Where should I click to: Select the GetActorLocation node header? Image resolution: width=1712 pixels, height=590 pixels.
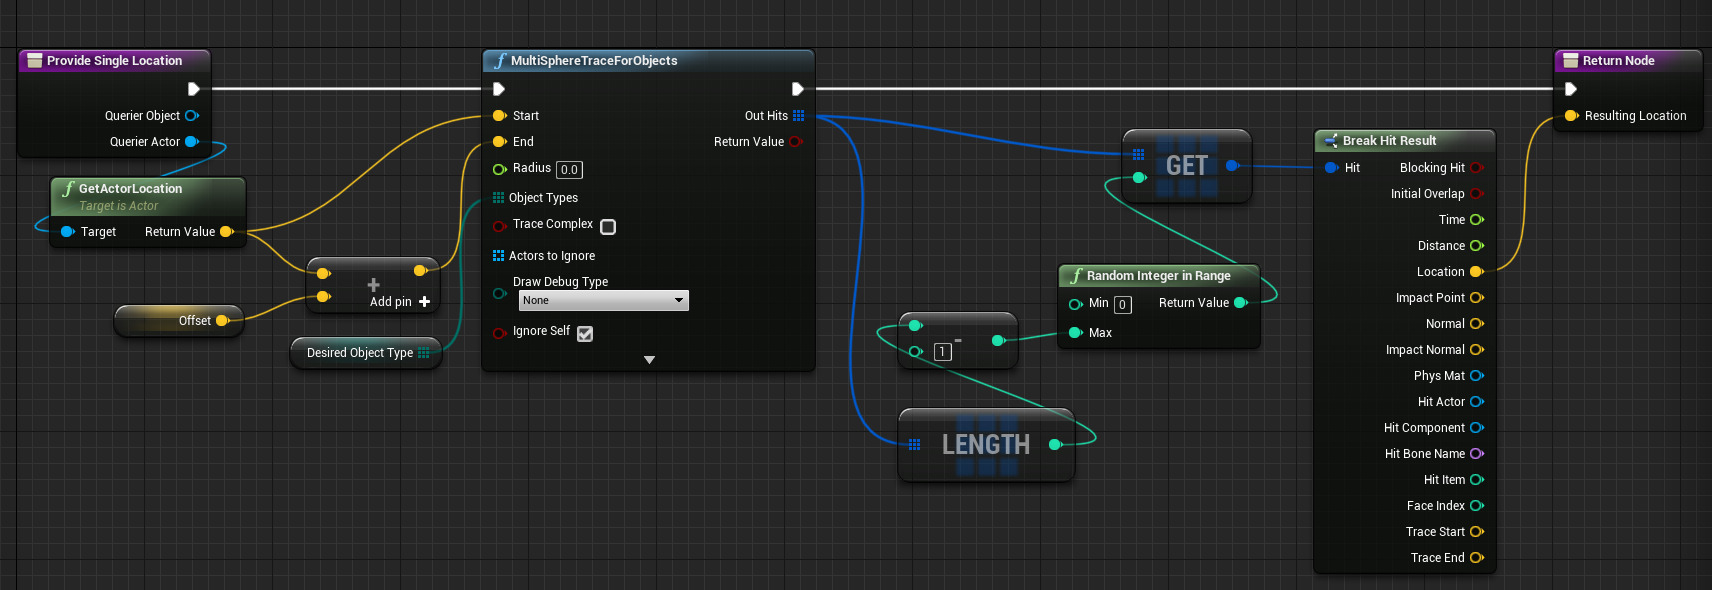coord(130,189)
